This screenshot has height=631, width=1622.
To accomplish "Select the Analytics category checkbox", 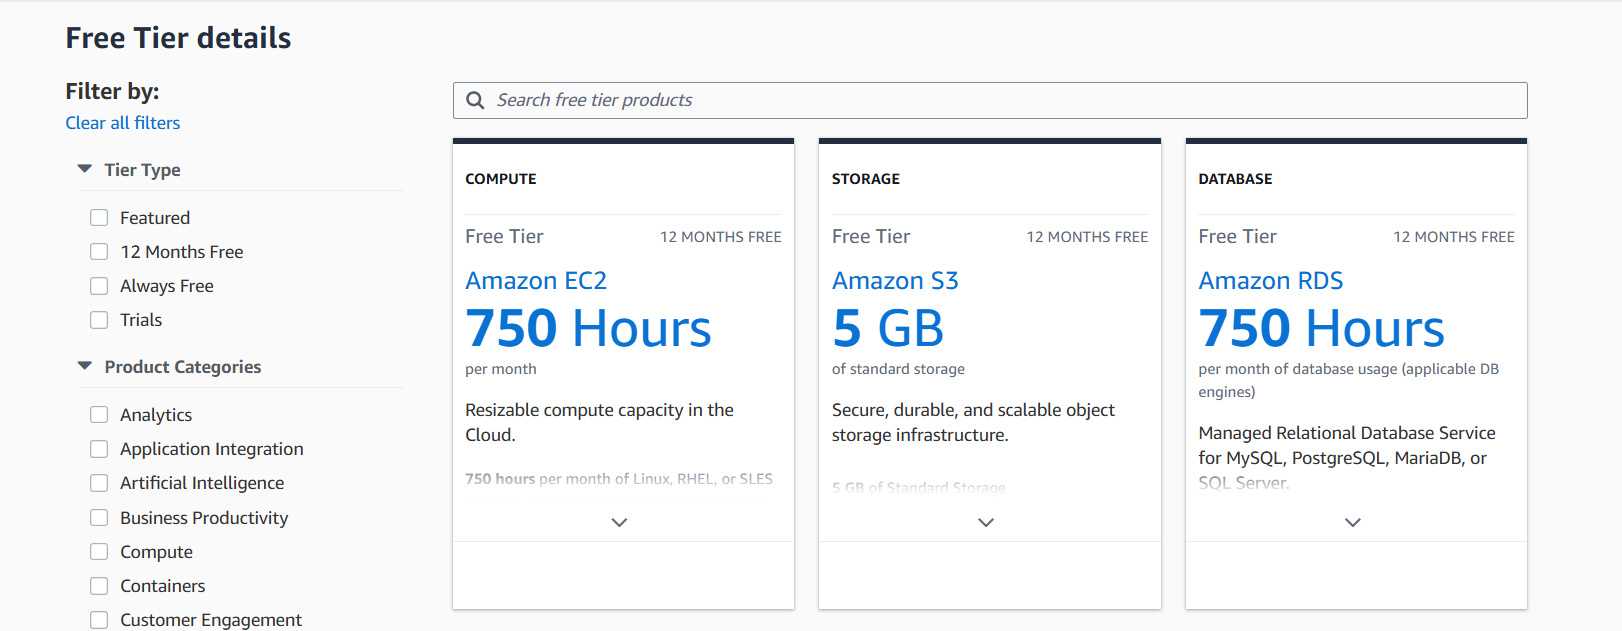I will pos(99,415).
